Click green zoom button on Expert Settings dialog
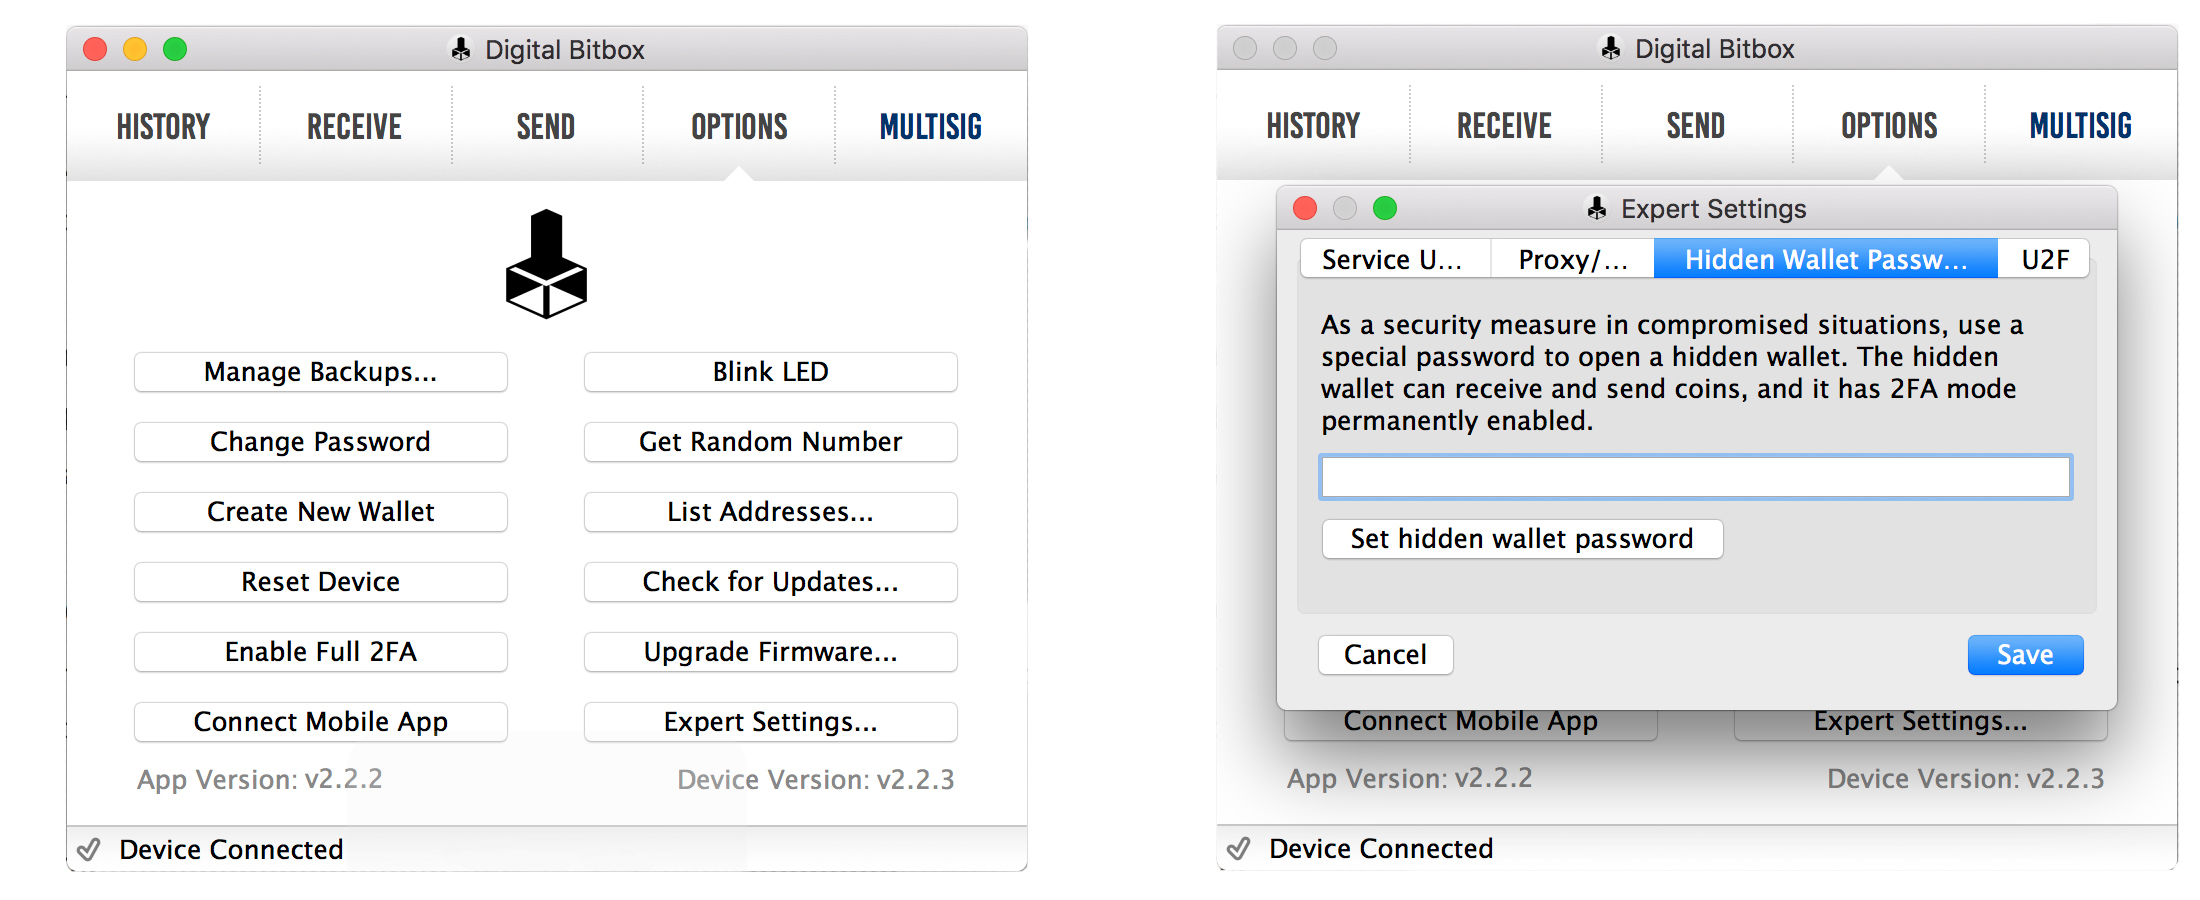Screen dimensions: 2200x900 coord(1385,208)
